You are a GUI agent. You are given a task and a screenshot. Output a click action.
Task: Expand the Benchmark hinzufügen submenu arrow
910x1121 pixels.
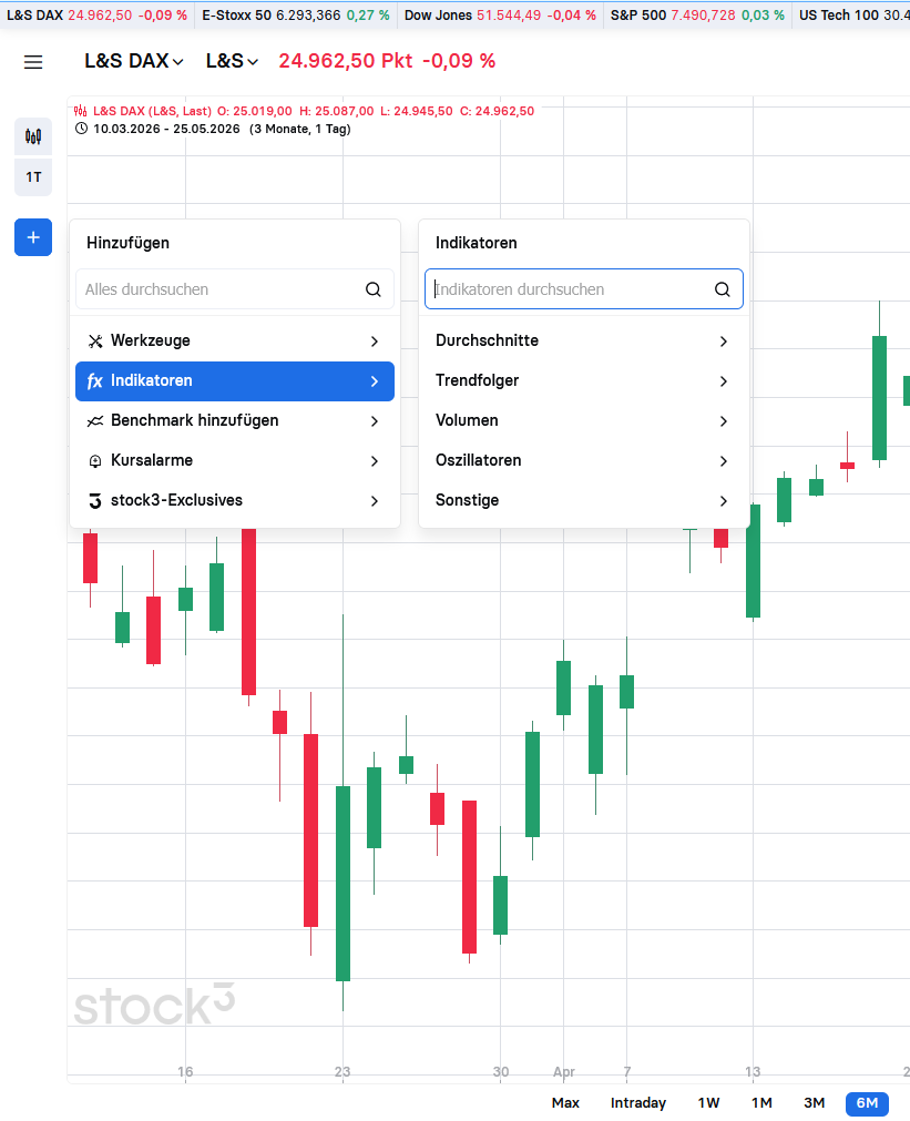pos(375,421)
